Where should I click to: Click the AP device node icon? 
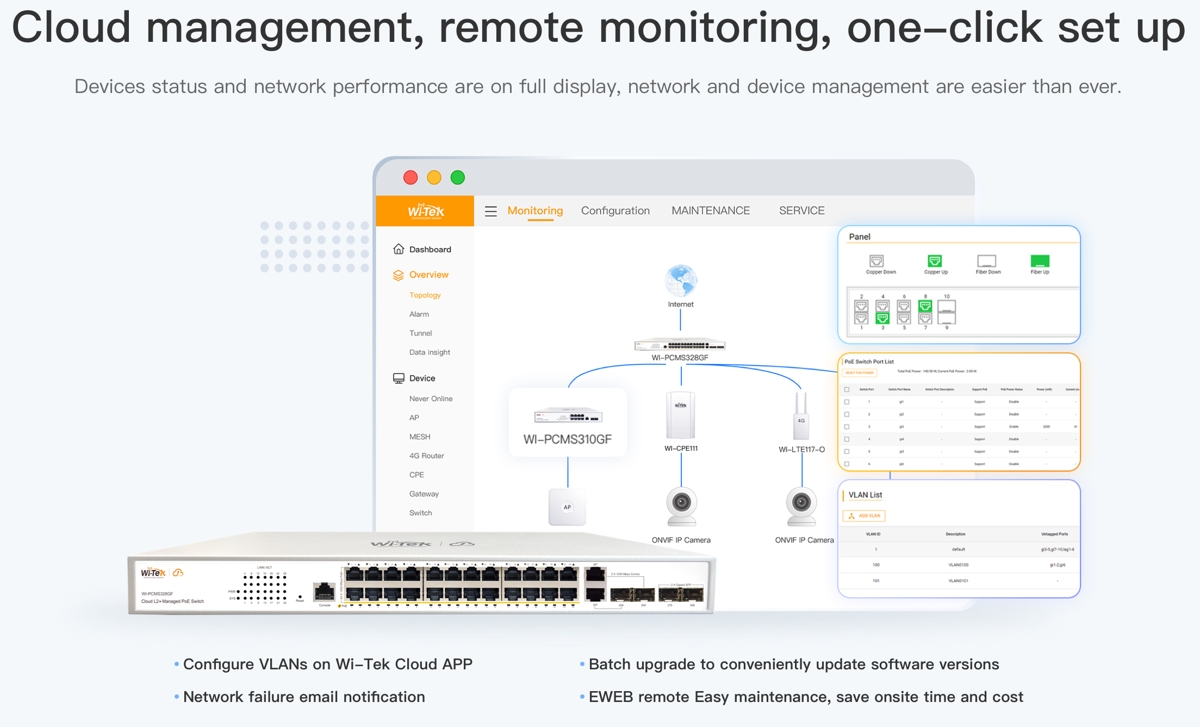pos(567,506)
